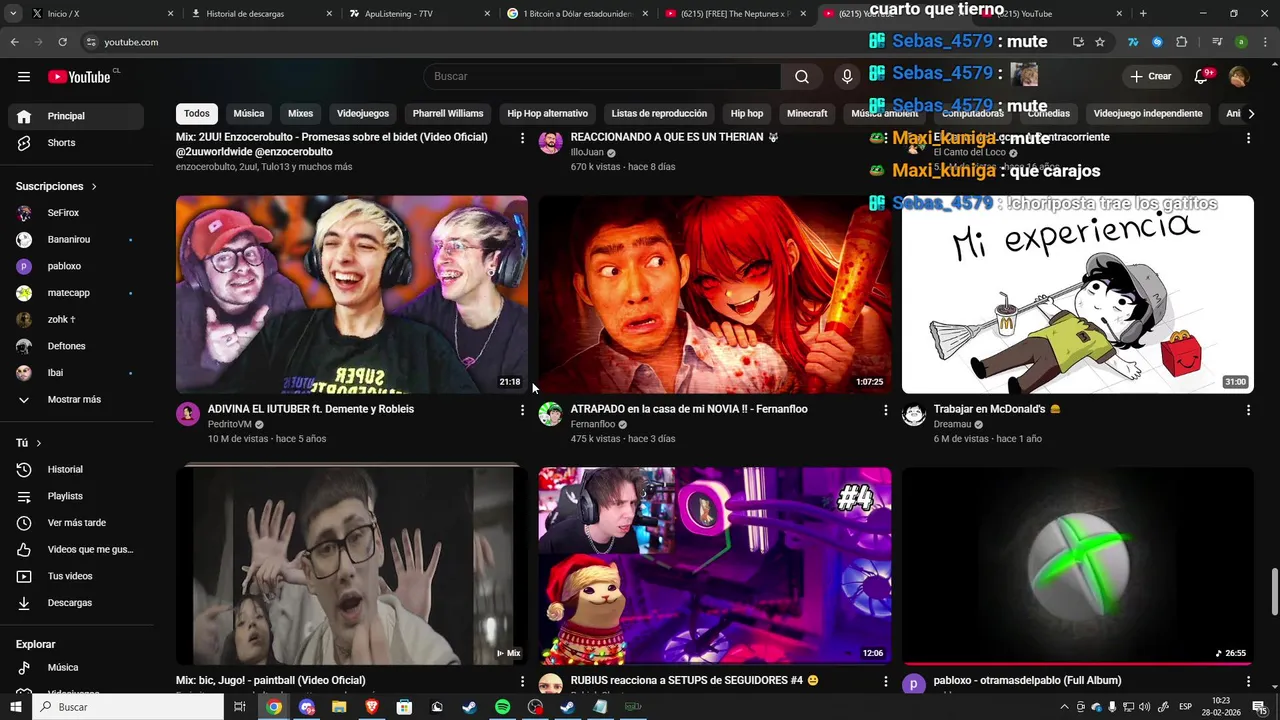Start voice search with microphone icon
1280x720 pixels.
847,77
